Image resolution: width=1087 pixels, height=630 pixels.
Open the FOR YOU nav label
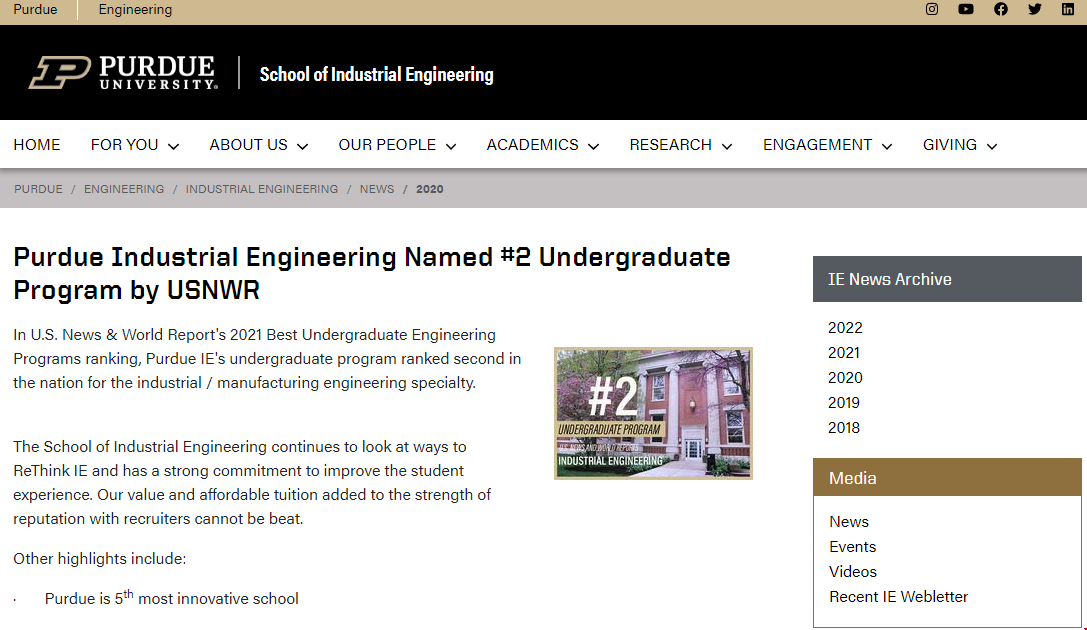coord(125,145)
